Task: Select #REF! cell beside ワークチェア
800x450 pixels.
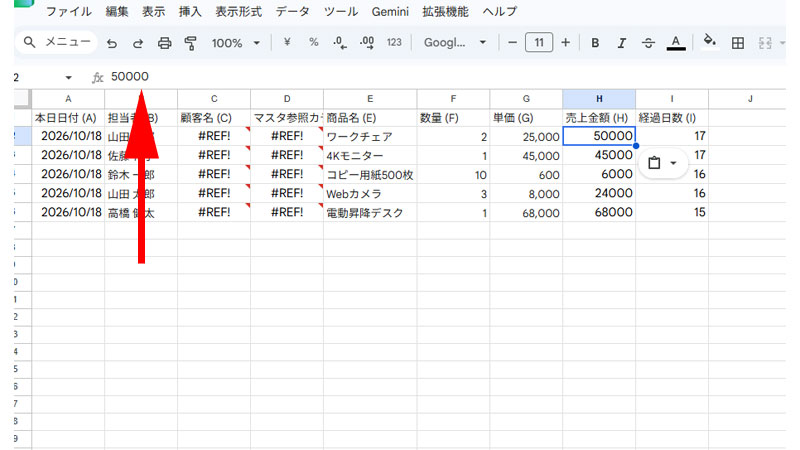Action: click(x=287, y=136)
